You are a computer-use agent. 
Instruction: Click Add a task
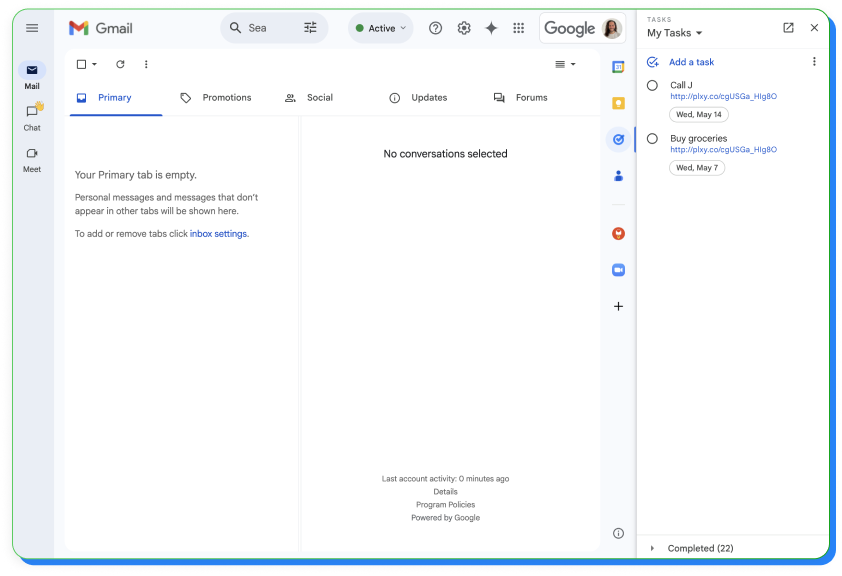690,61
